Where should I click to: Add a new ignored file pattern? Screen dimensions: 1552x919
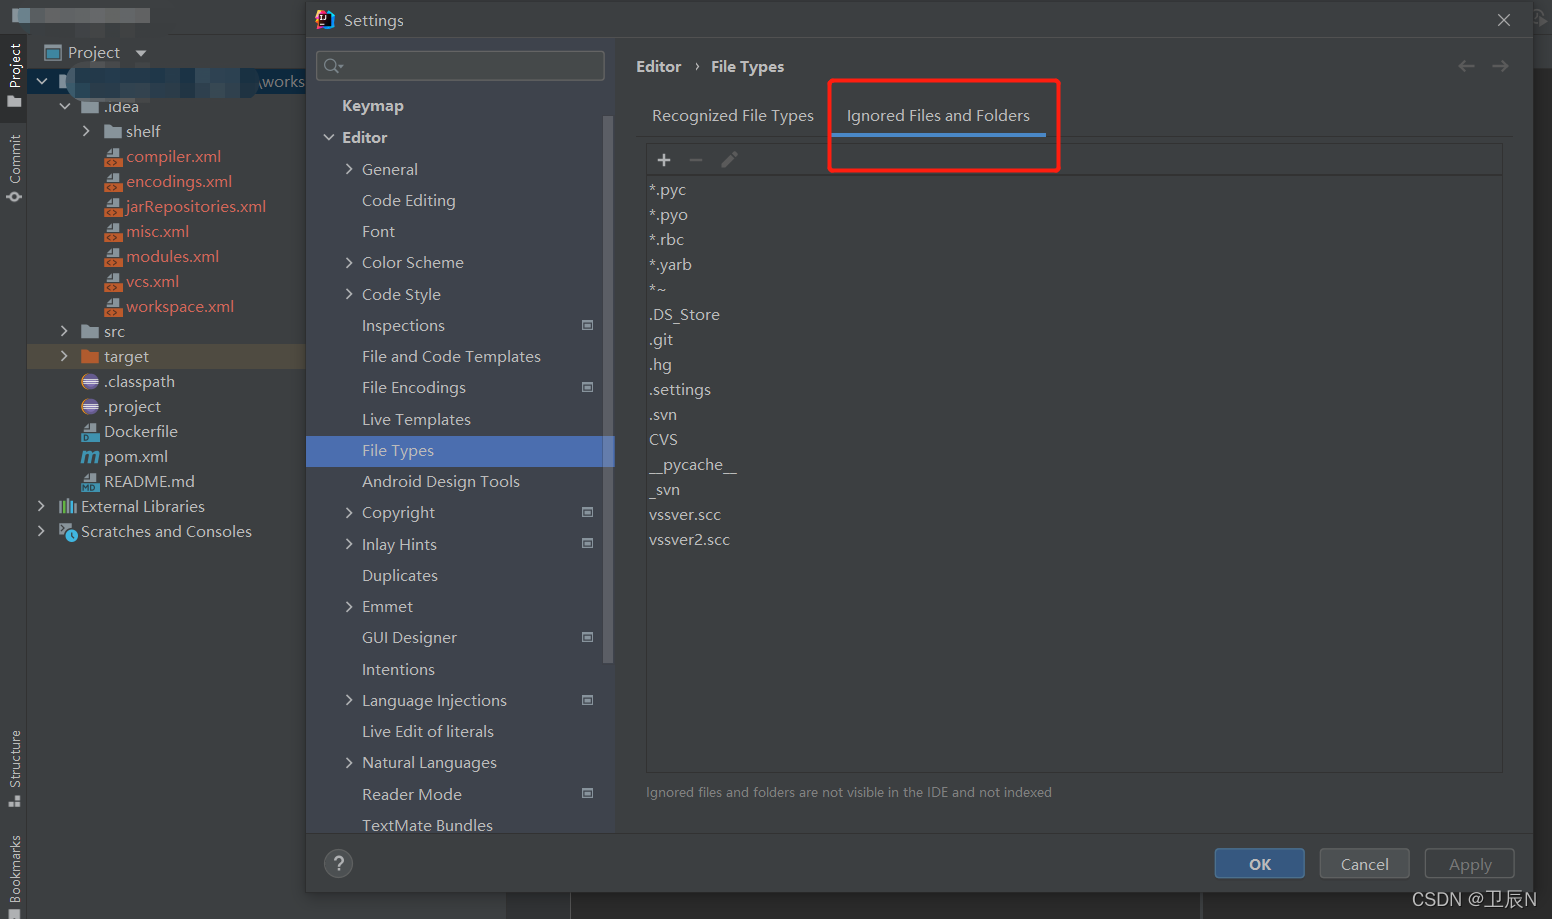[664, 160]
